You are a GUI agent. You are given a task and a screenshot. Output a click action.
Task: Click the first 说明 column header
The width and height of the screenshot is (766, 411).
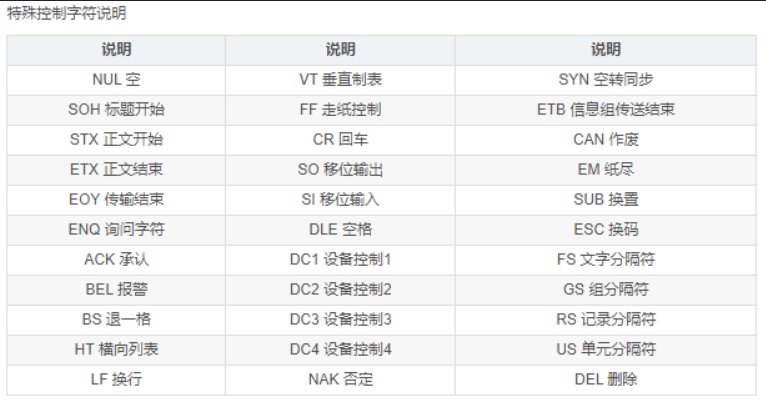click(x=116, y=49)
